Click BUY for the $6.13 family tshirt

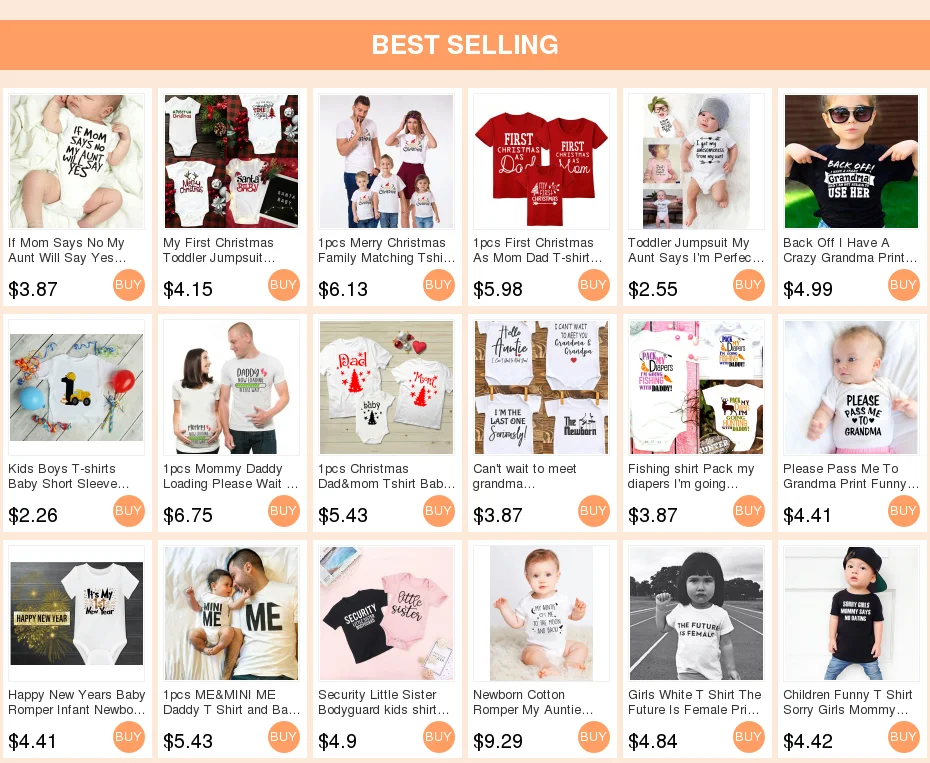tap(439, 285)
